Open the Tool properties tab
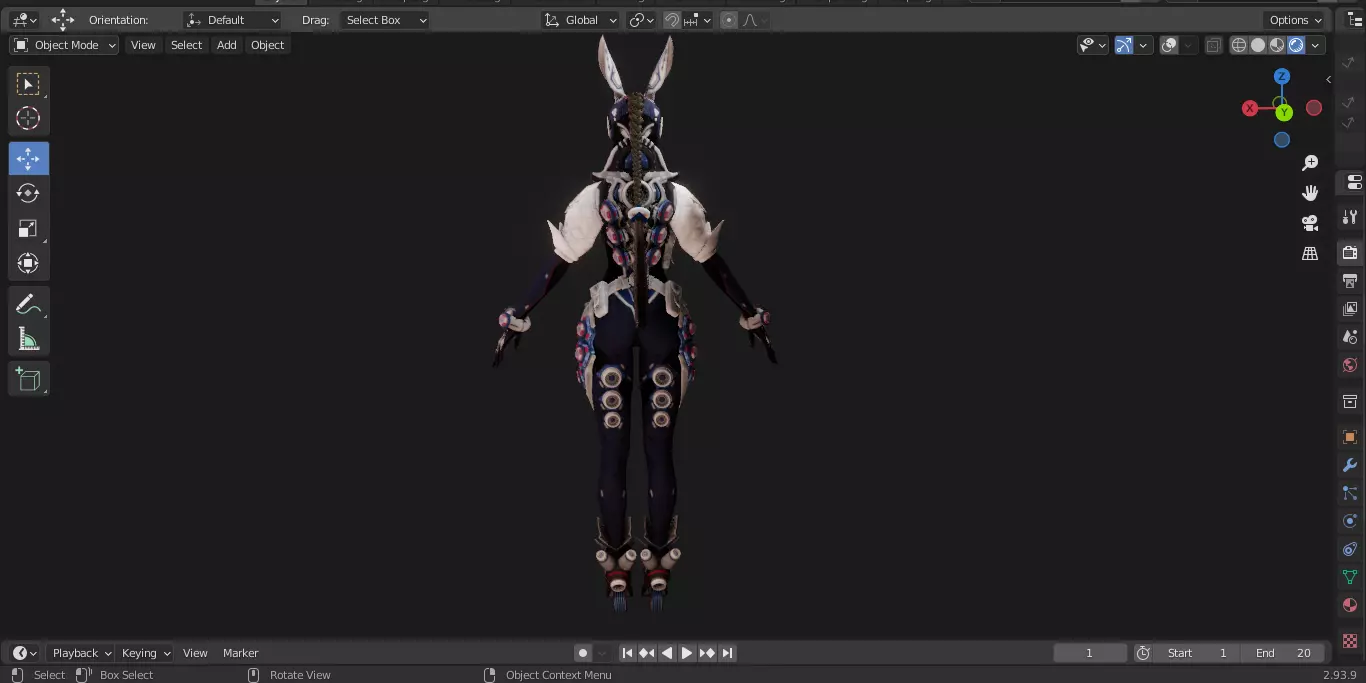1366x683 pixels. [x=1350, y=217]
